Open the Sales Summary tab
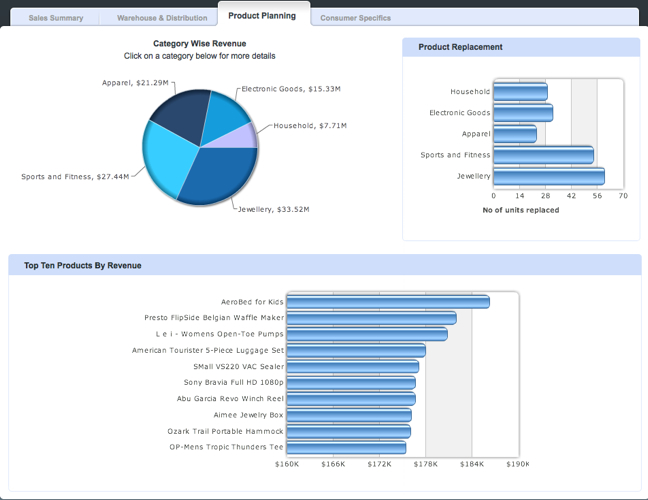This screenshot has width=648, height=500. pos(56,18)
